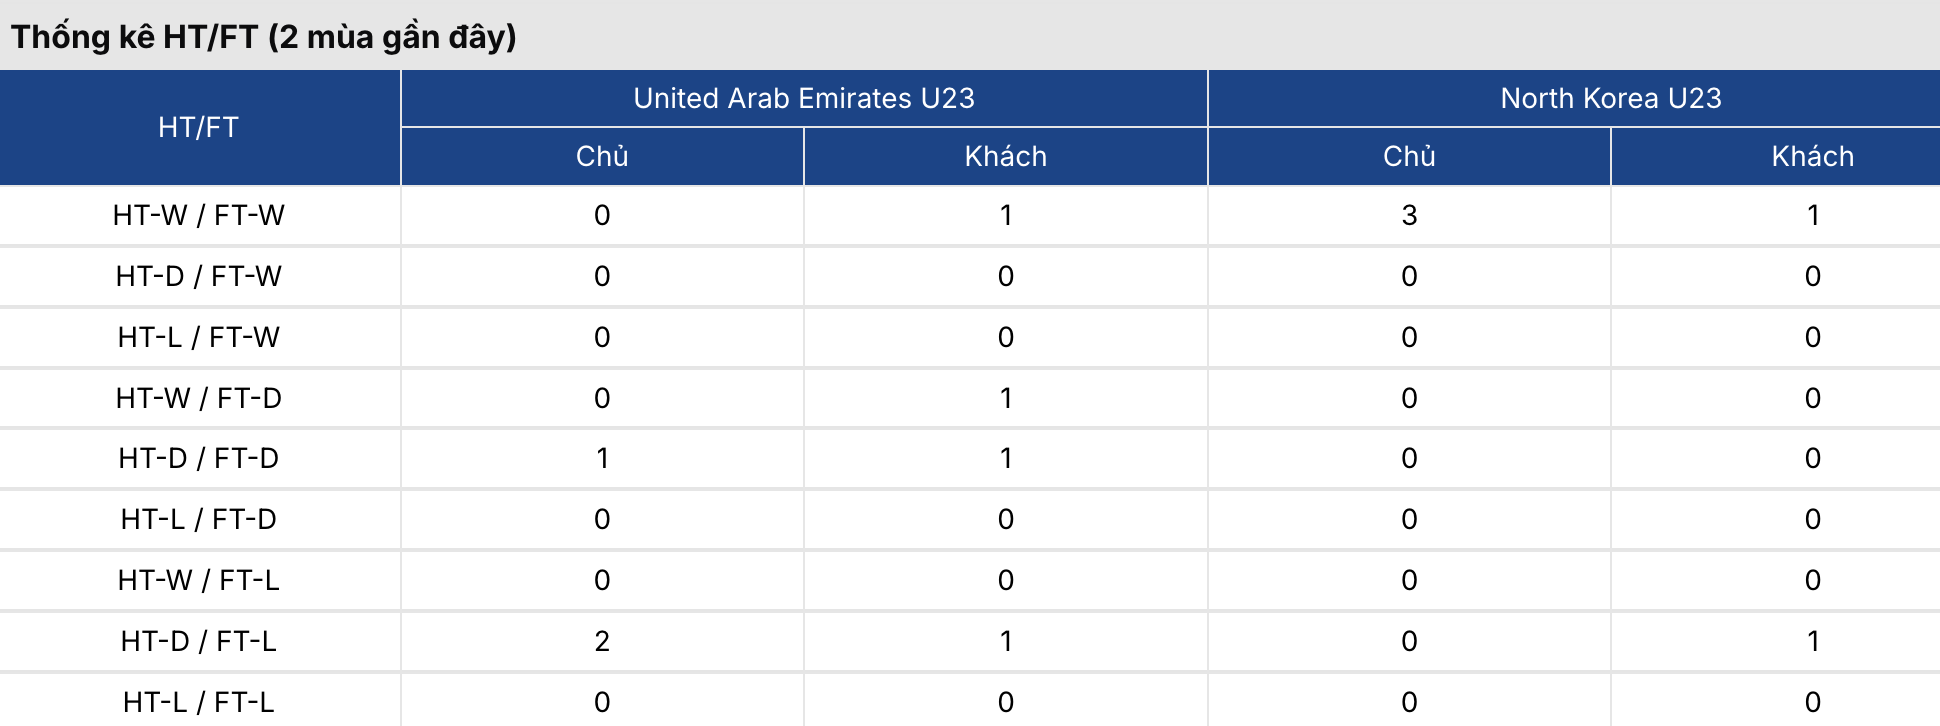Click the Thống kê HT/FT section title
This screenshot has height=726, width=1940.
[264, 37]
